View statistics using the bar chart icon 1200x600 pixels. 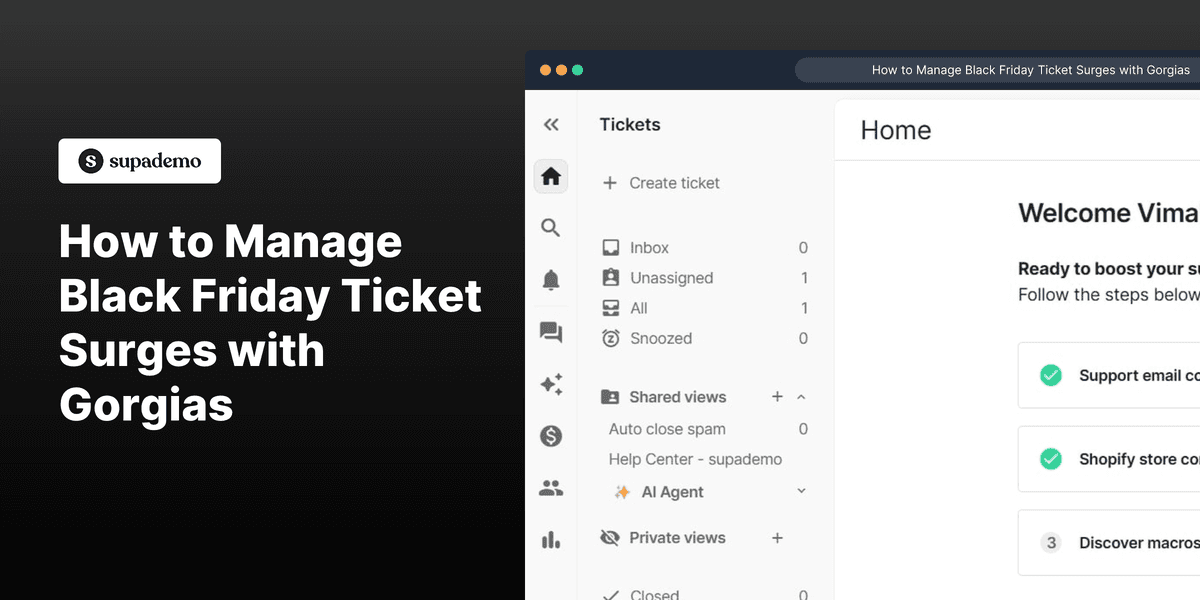click(x=550, y=540)
